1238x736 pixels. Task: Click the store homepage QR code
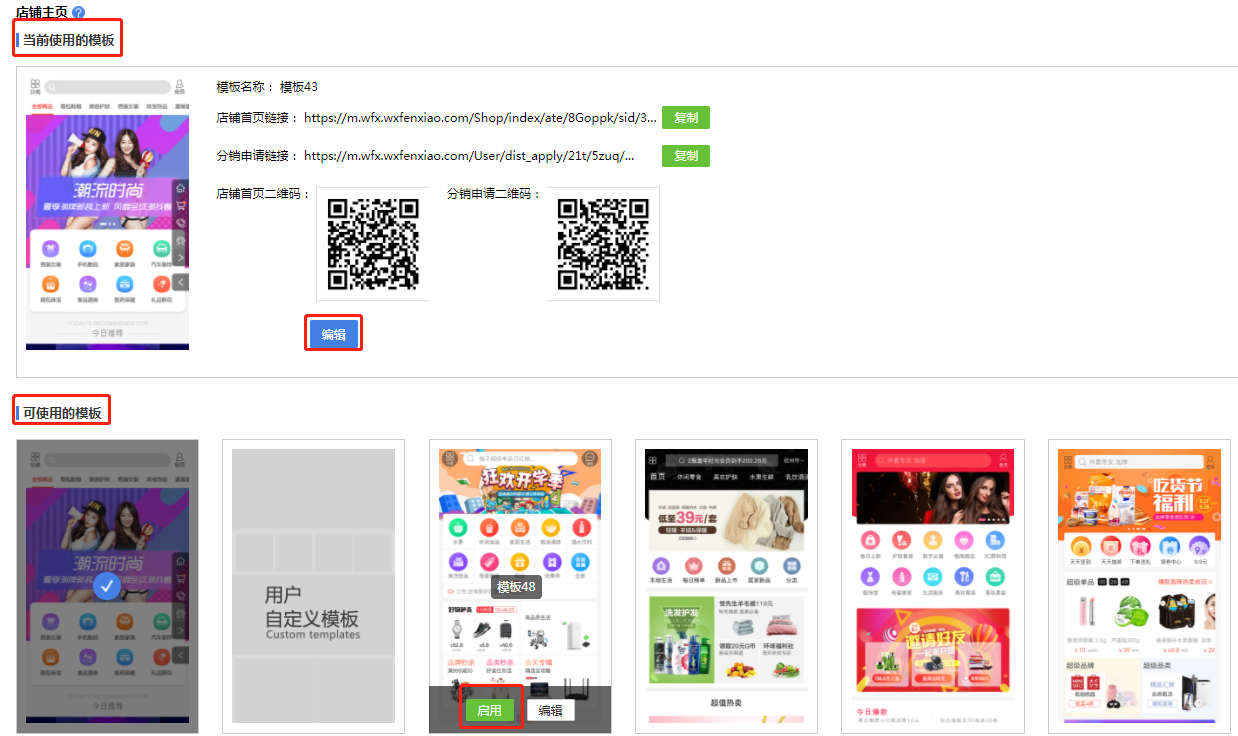click(x=373, y=244)
